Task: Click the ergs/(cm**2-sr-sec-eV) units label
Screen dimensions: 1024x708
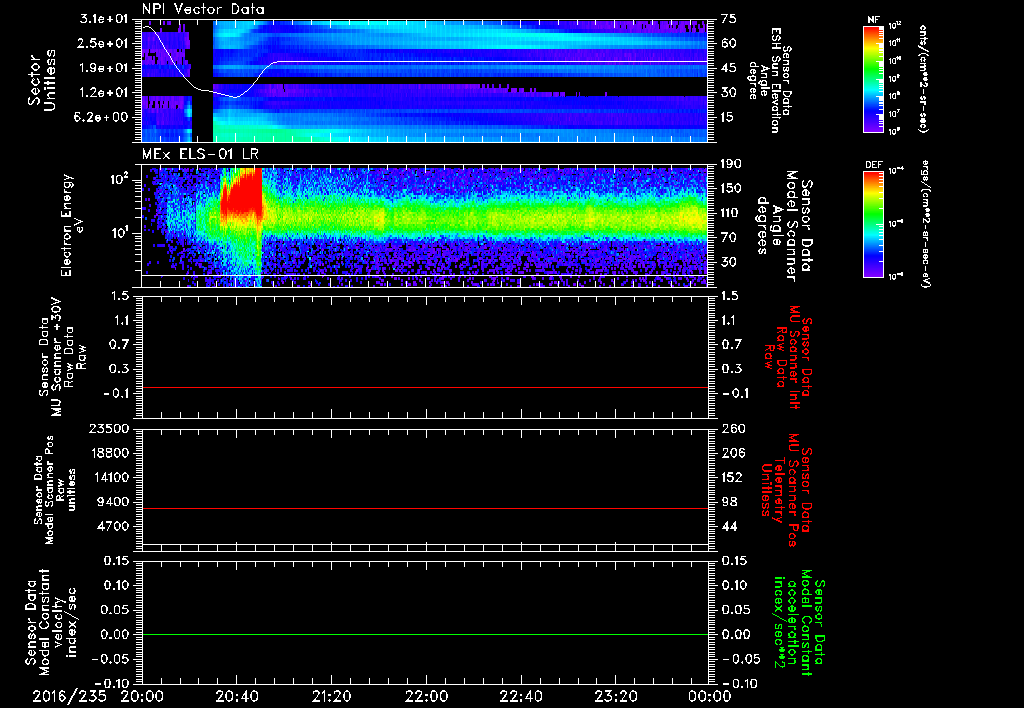Action: point(927,224)
